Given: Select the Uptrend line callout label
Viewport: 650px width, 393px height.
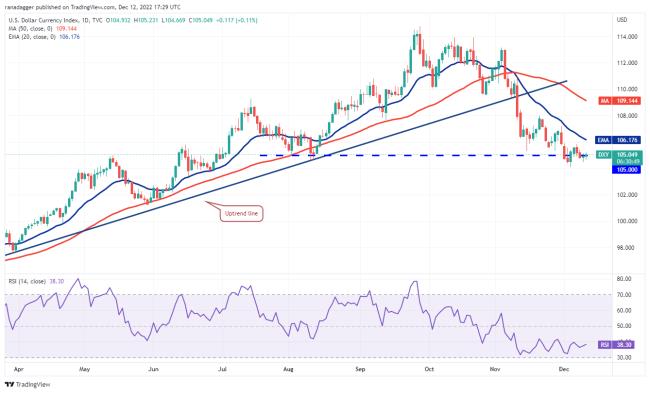Looking at the screenshot, I should click(241, 213).
